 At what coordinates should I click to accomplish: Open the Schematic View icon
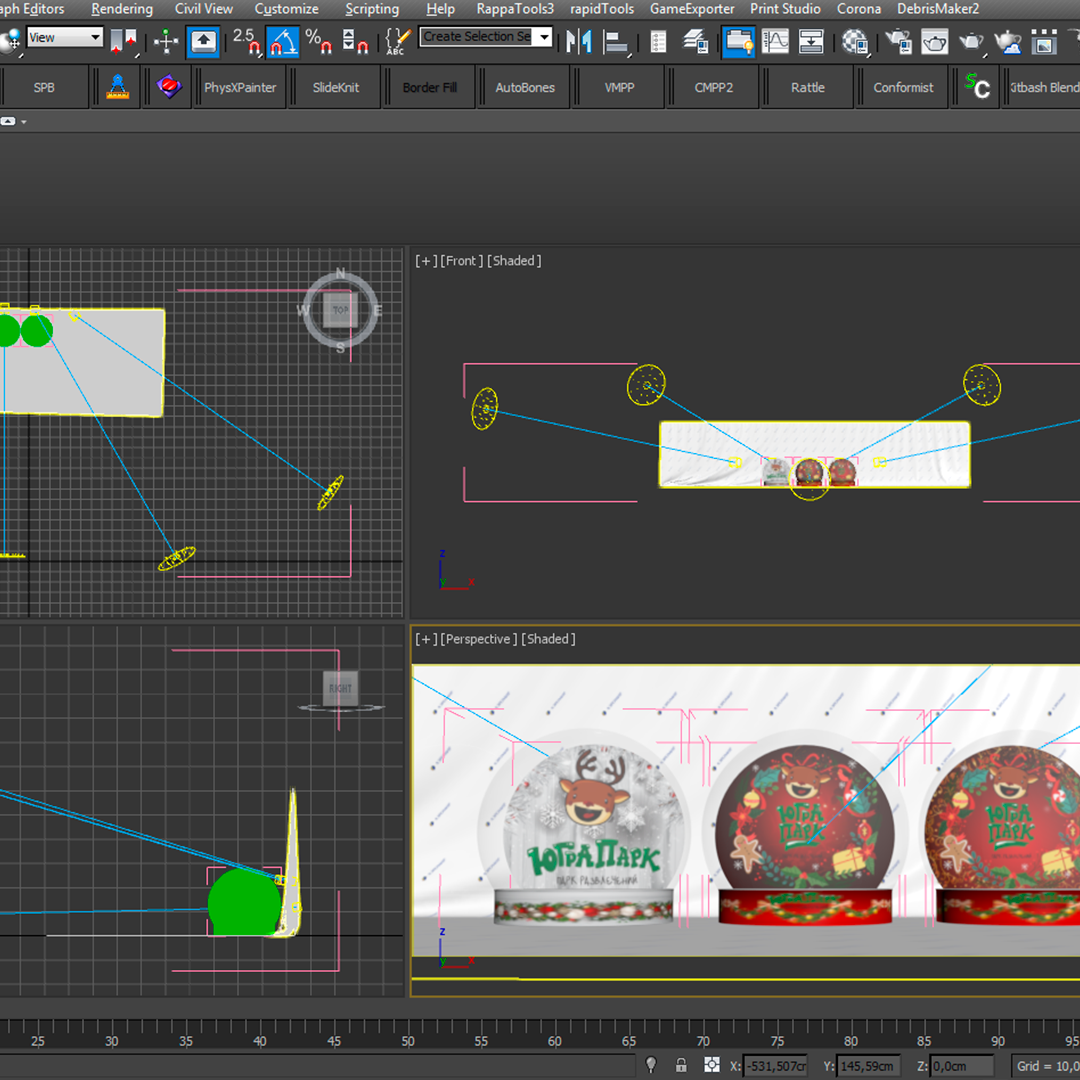[811, 41]
